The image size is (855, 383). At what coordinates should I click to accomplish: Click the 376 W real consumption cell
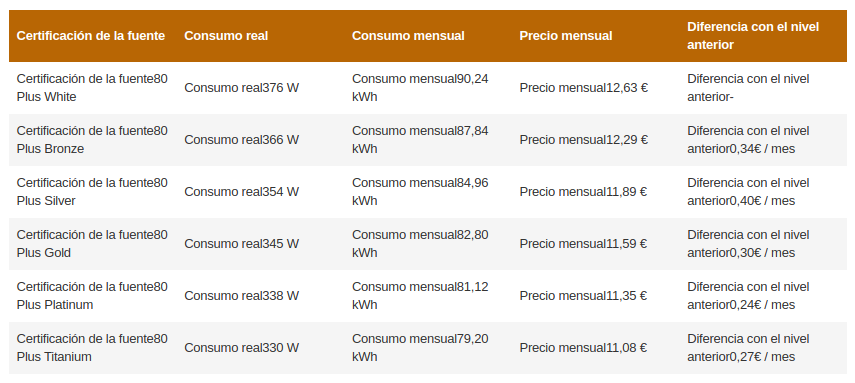coord(261,88)
